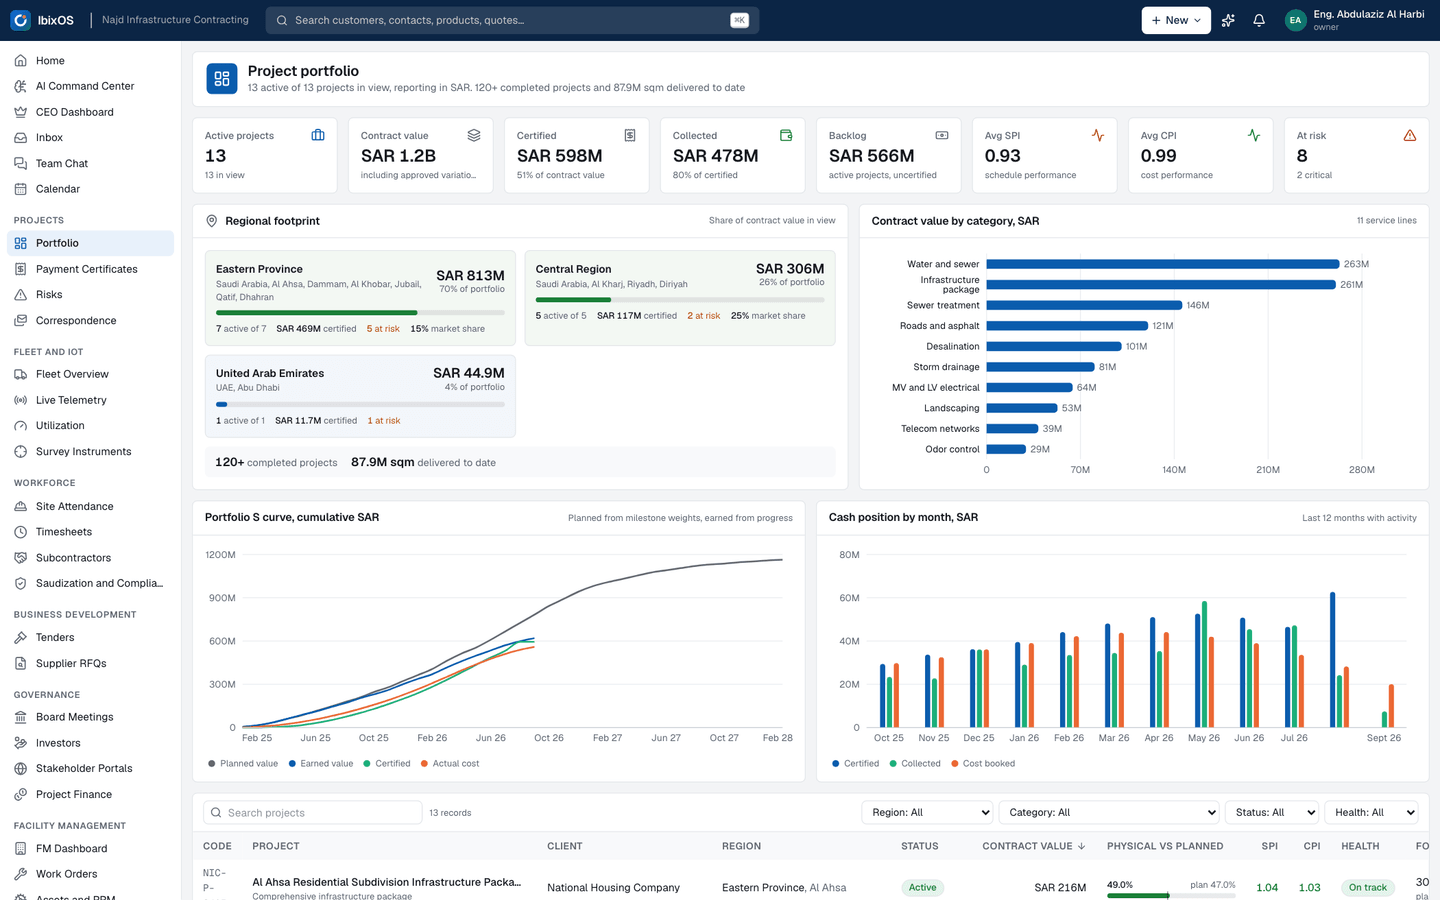Screen dimensions: 1440x900
Task: Click the Calendar sidebar icon
Action: tap(20, 189)
